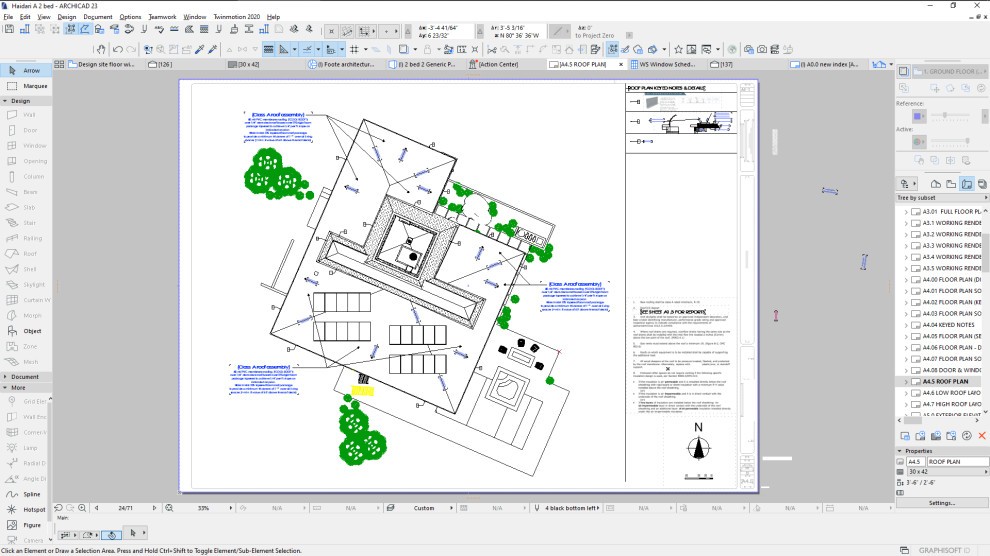The height and width of the screenshot is (556, 990).
Task: Select A4.04 KEYED NOTES layout
Action: click(x=948, y=325)
